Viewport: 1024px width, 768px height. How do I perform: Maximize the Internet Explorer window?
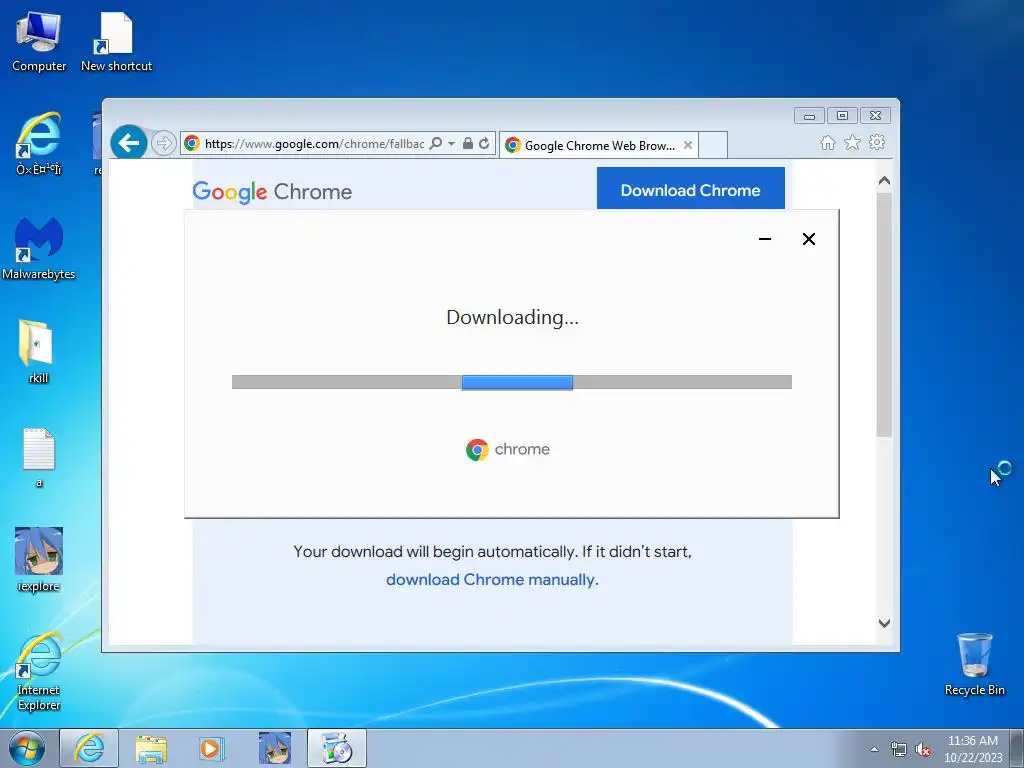pos(842,116)
